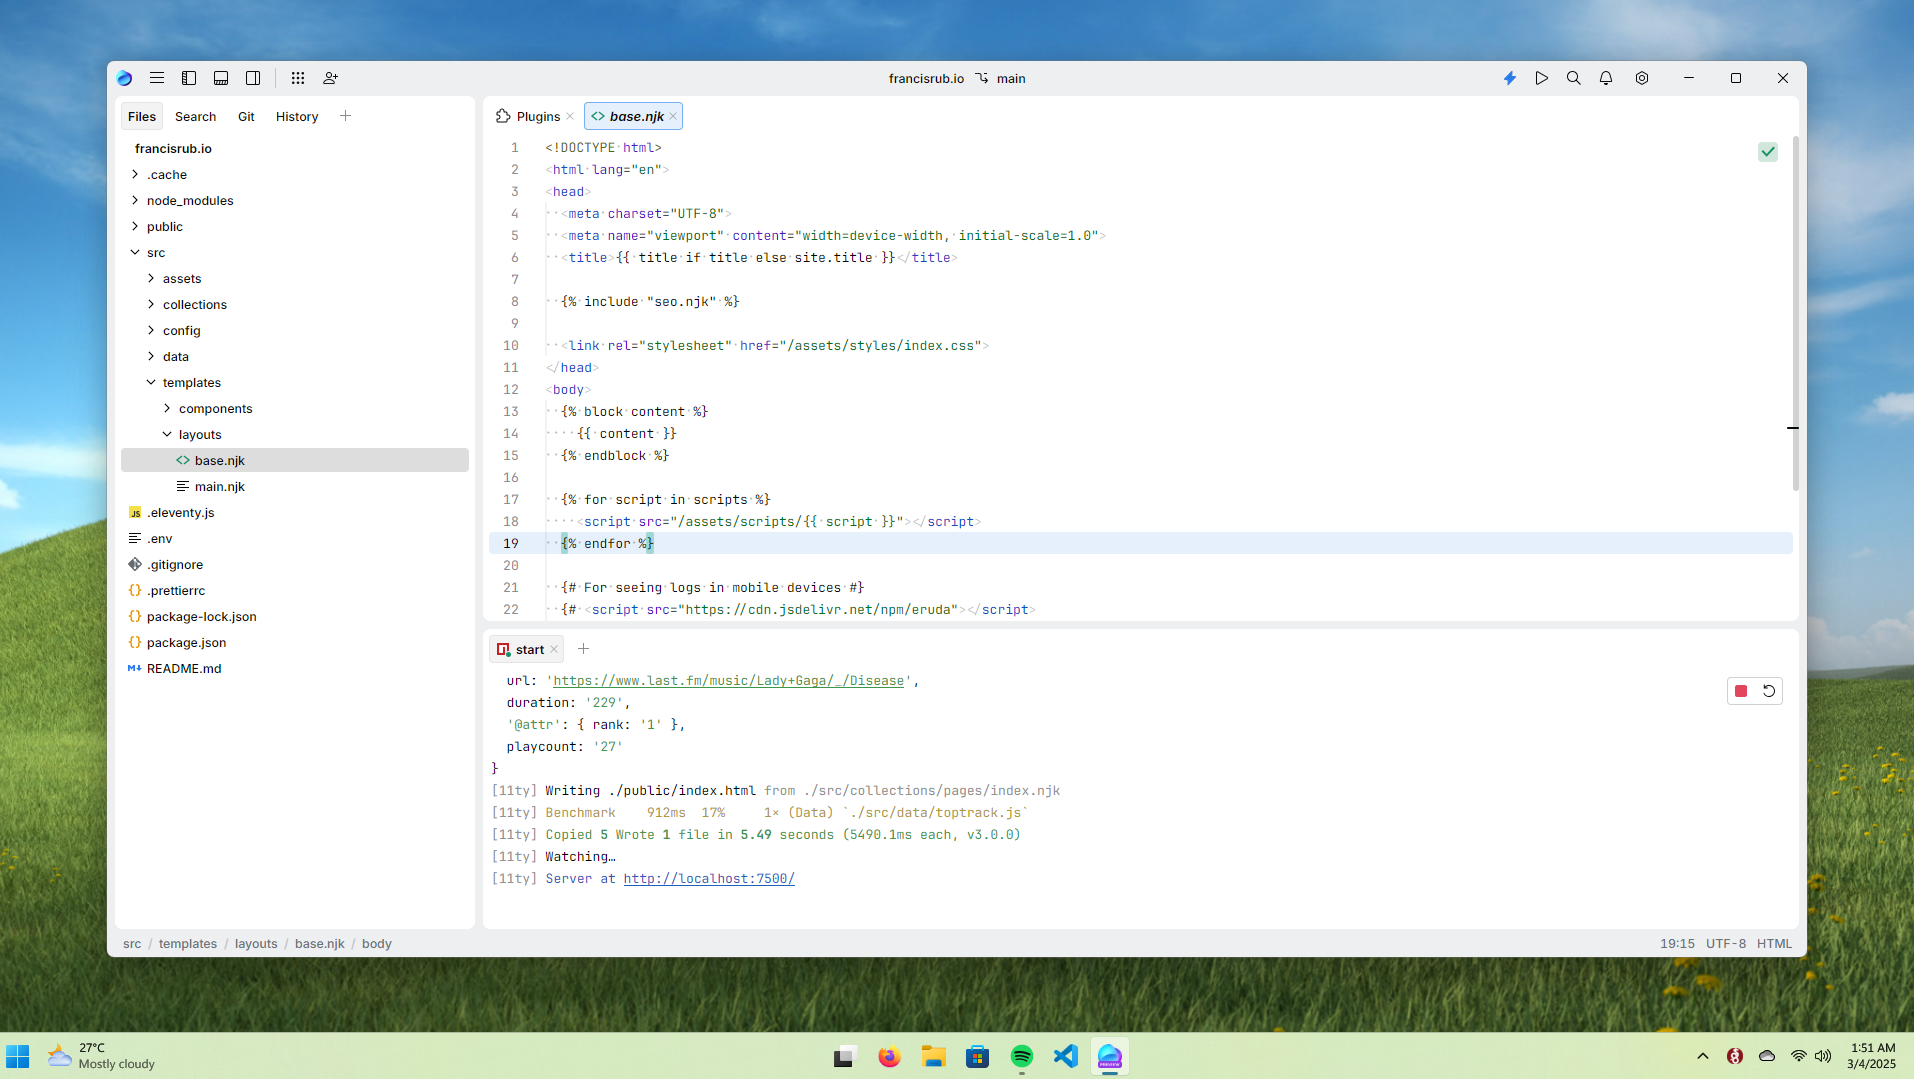The width and height of the screenshot is (1914, 1079).
Task: Collapse the layouts folder
Action: point(167,434)
